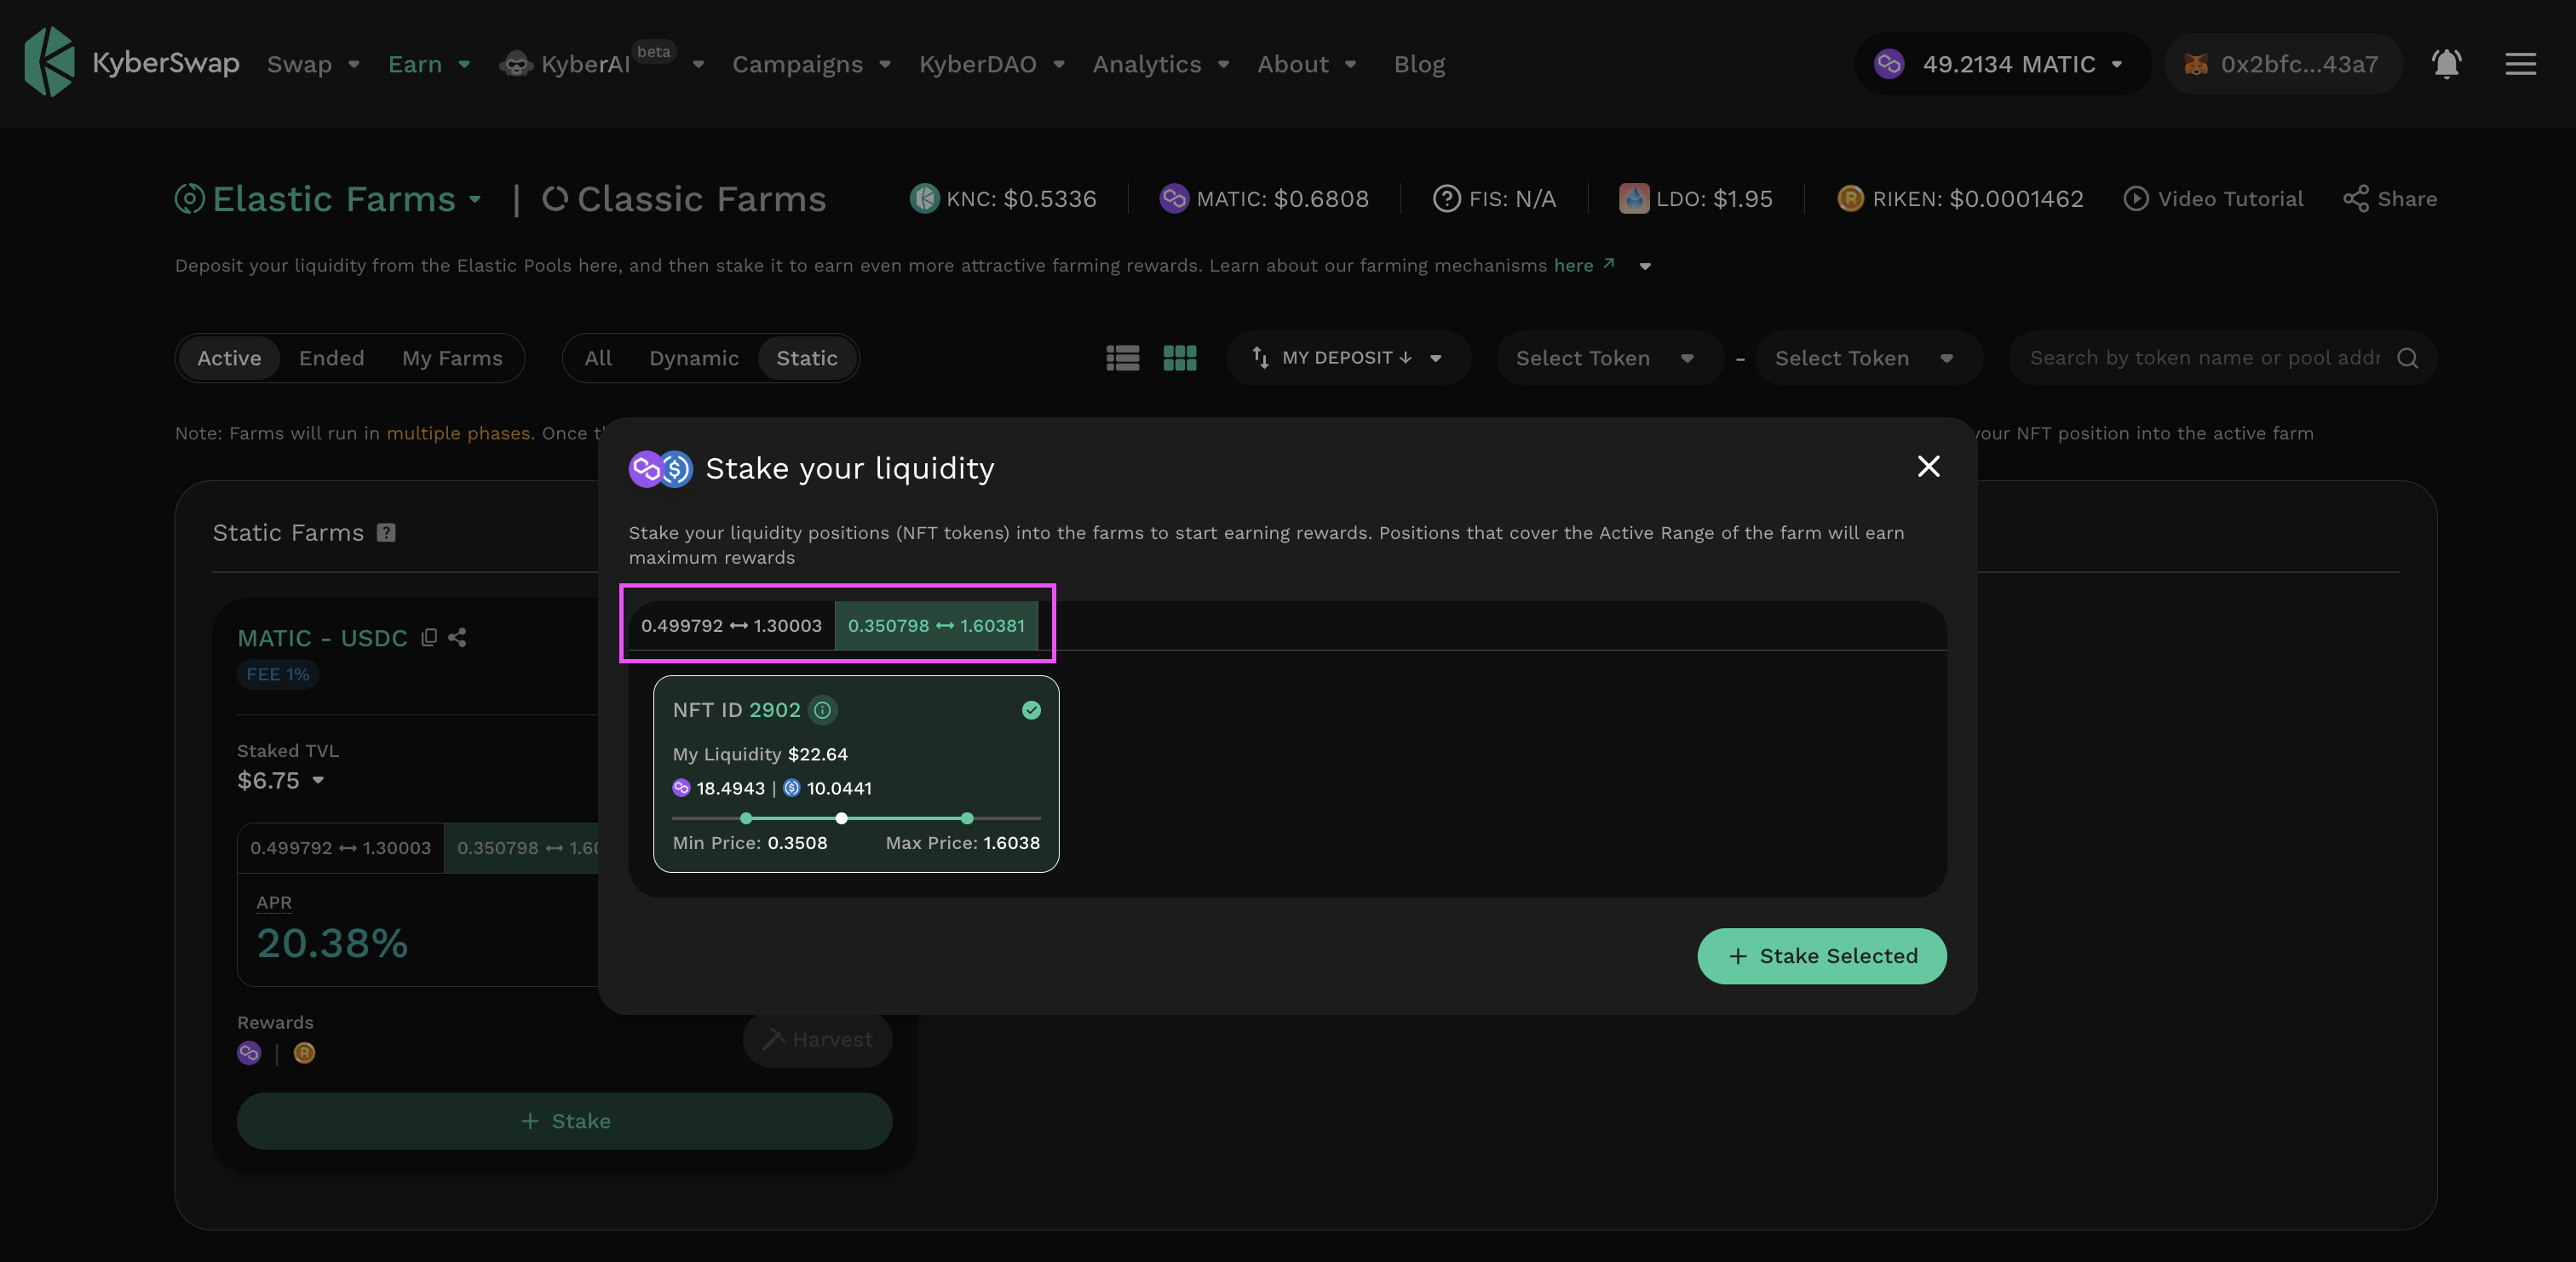The width and height of the screenshot is (2576, 1262).
Task: Open the Video Tutorial link
Action: pos(2214,199)
